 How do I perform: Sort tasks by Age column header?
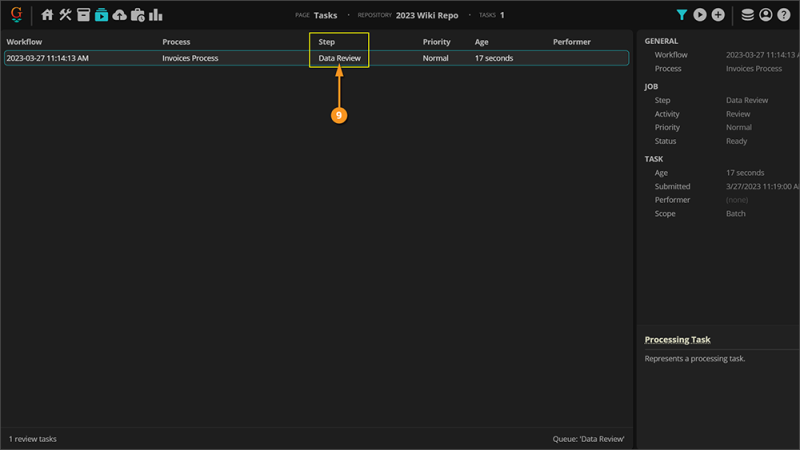481,42
